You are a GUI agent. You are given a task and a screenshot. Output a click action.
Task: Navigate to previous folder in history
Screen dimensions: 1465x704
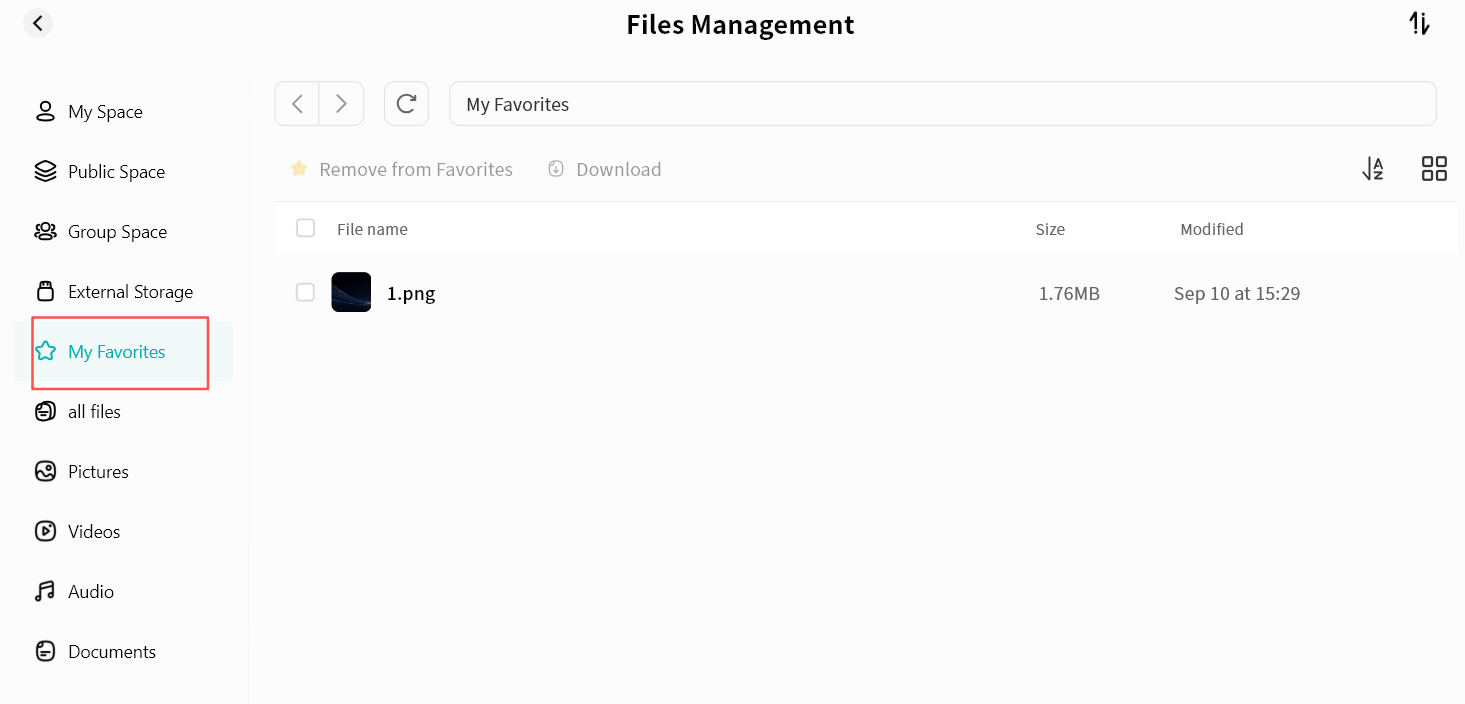[x=297, y=104]
